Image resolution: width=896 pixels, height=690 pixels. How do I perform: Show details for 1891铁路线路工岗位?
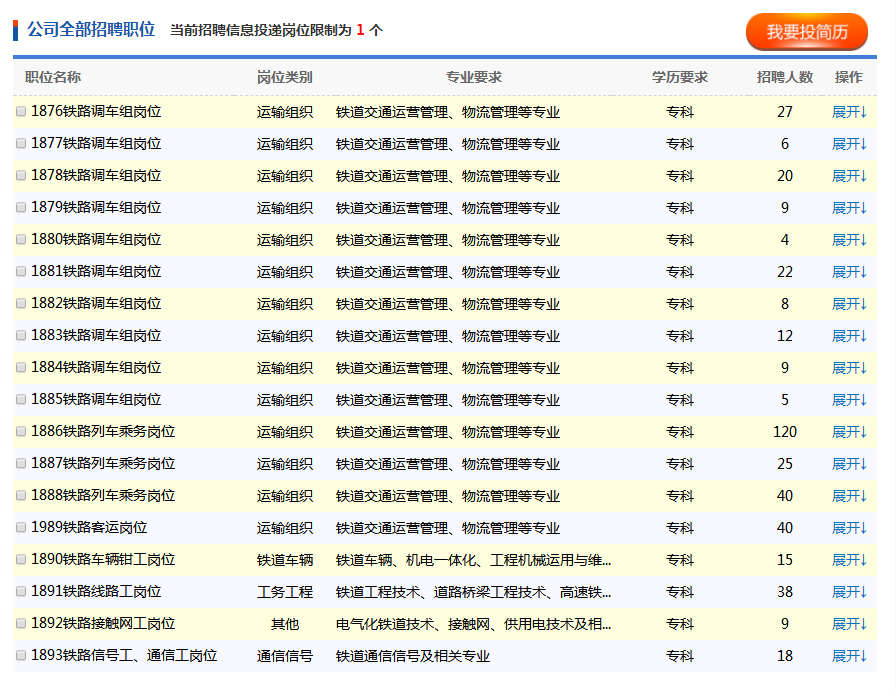click(849, 591)
